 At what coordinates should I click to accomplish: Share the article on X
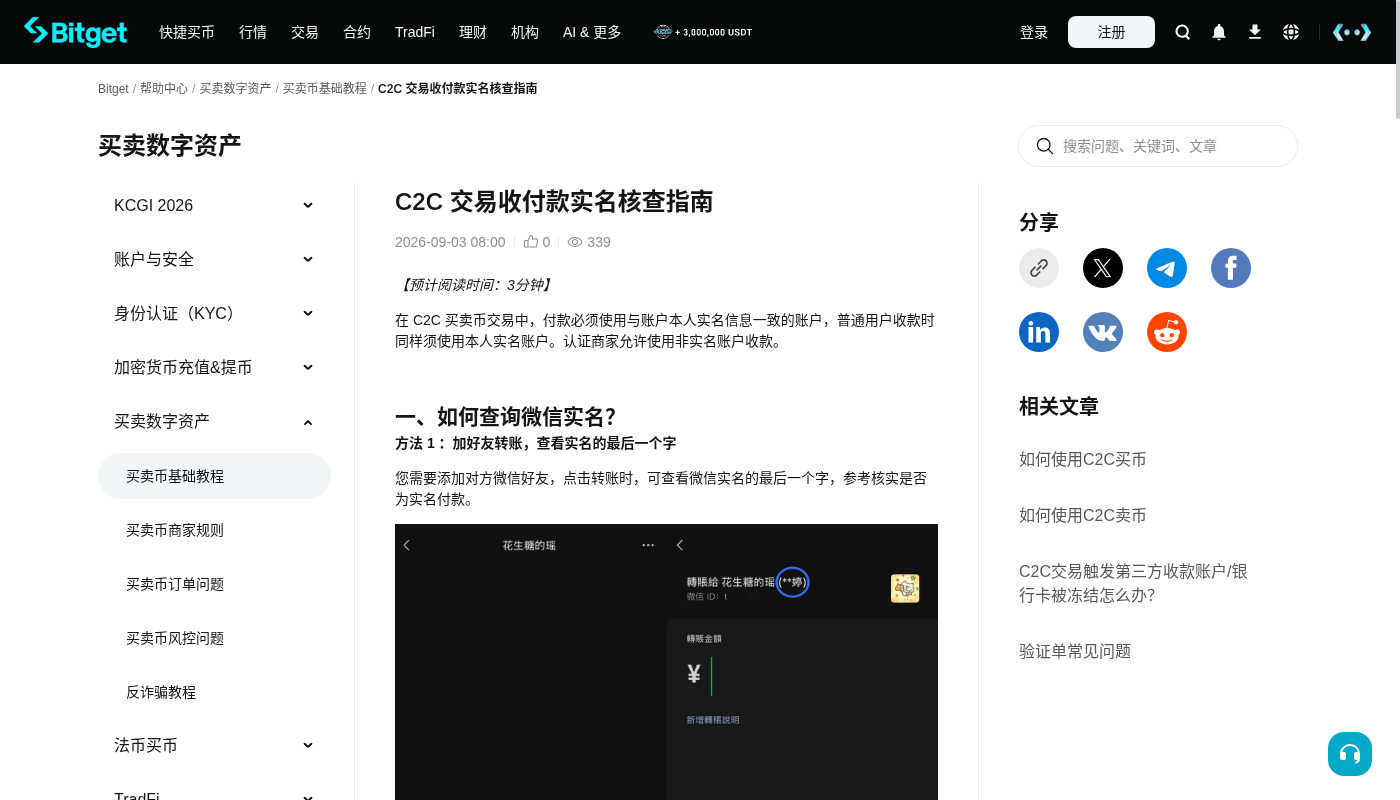pos(1103,268)
